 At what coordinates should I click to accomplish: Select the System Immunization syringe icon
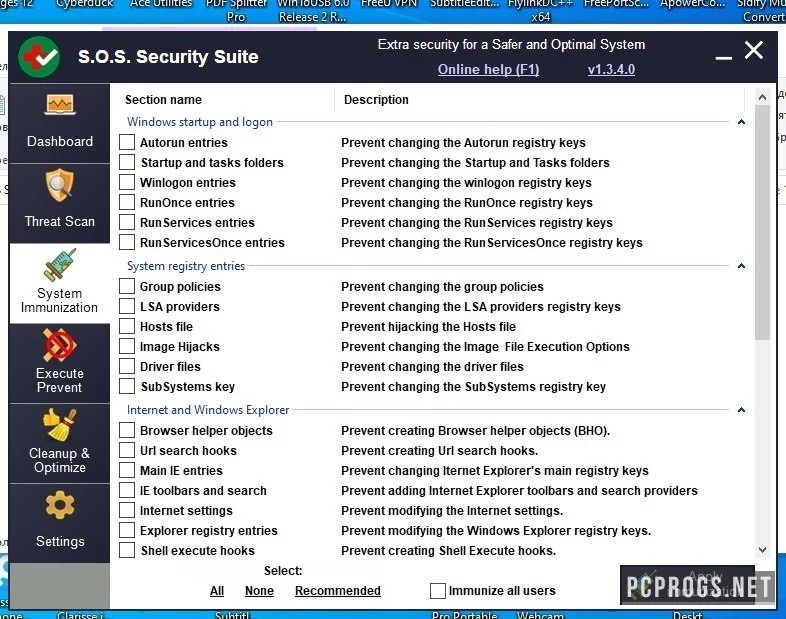pos(60,264)
